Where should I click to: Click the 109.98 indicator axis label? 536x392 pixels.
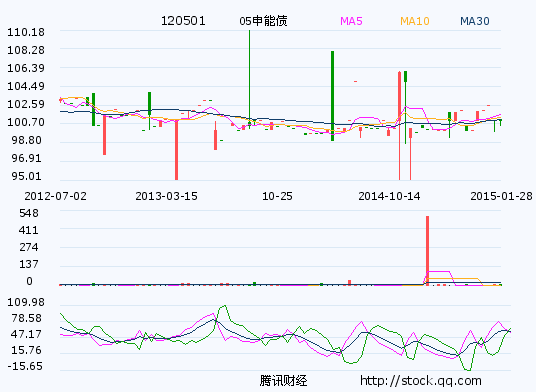(x=26, y=302)
